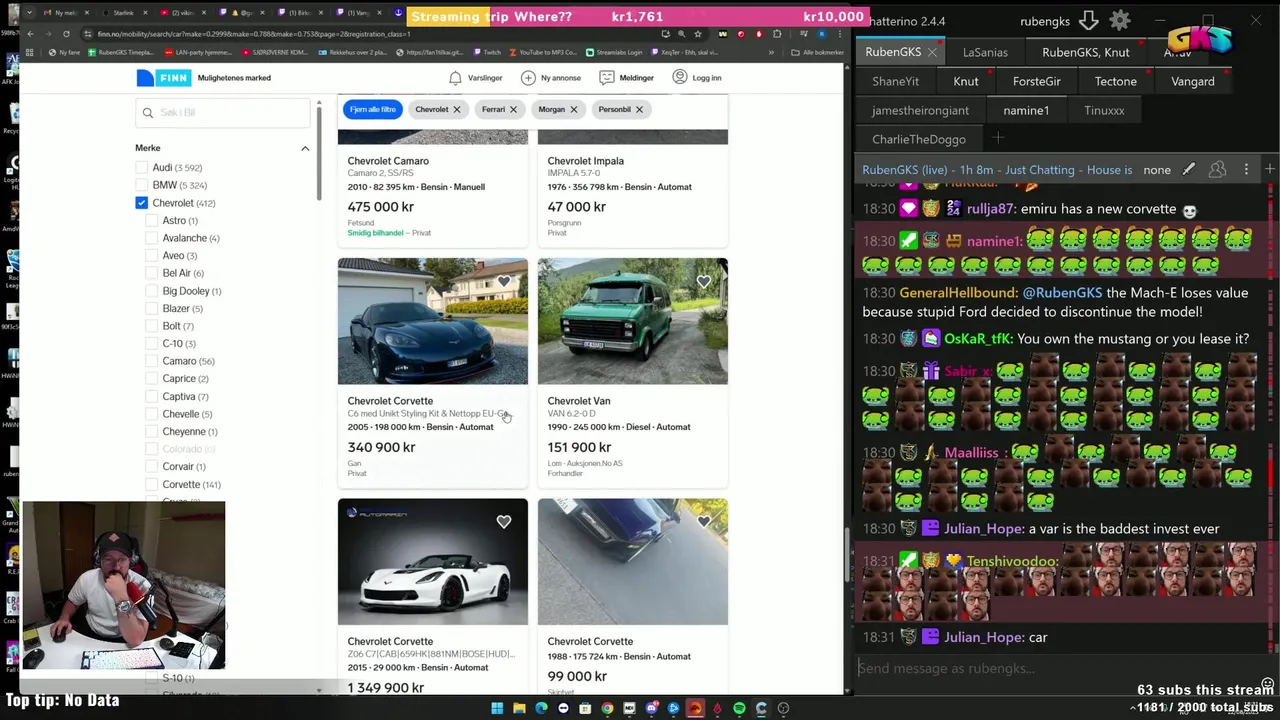Open chat split options menu
1280x720 pixels.
pos(1246,170)
